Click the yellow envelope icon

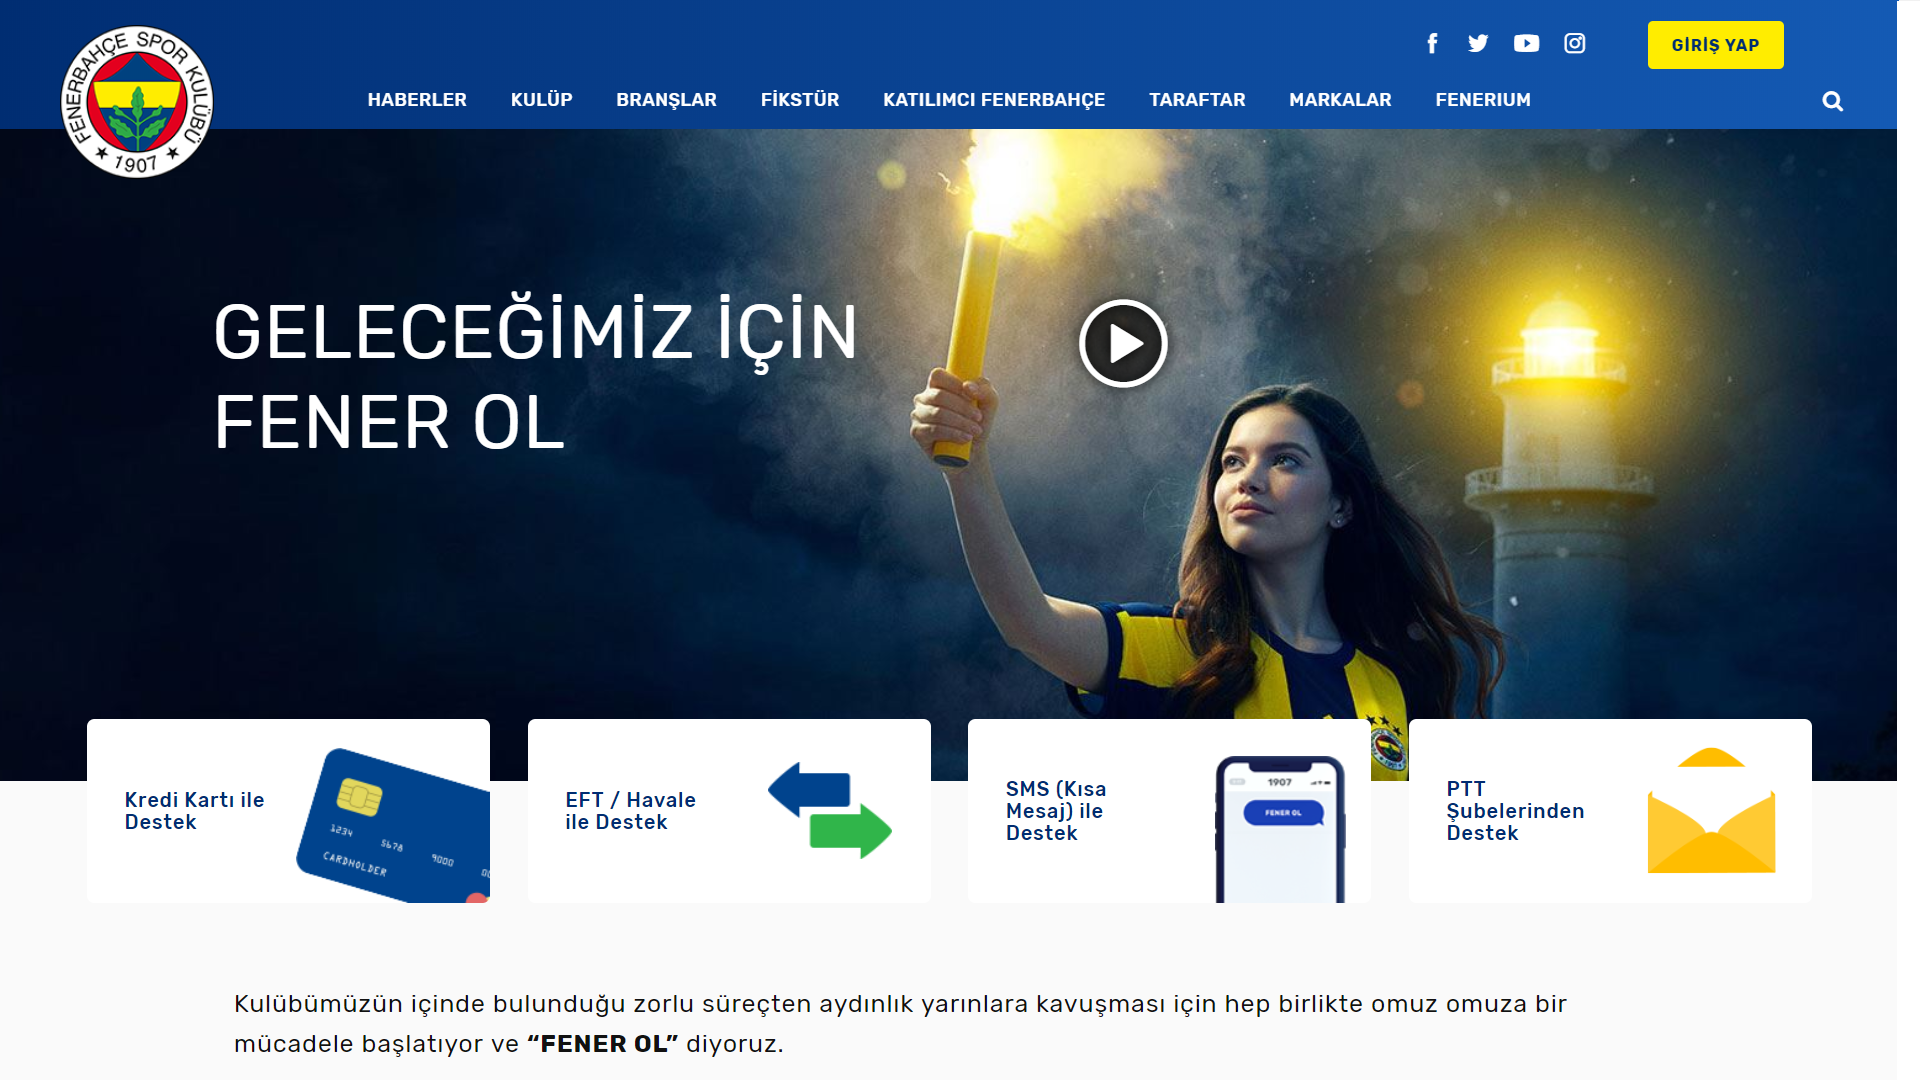tap(1711, 810)
